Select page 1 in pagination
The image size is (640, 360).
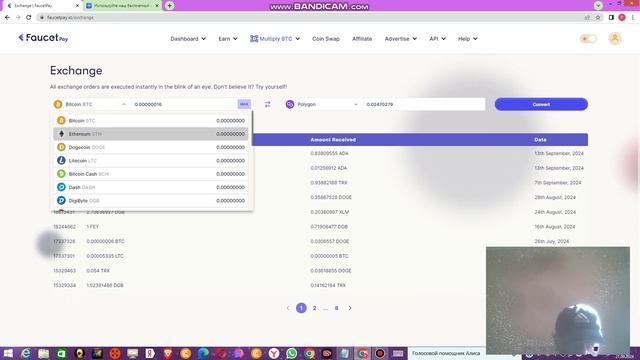(x=301, y=308)
